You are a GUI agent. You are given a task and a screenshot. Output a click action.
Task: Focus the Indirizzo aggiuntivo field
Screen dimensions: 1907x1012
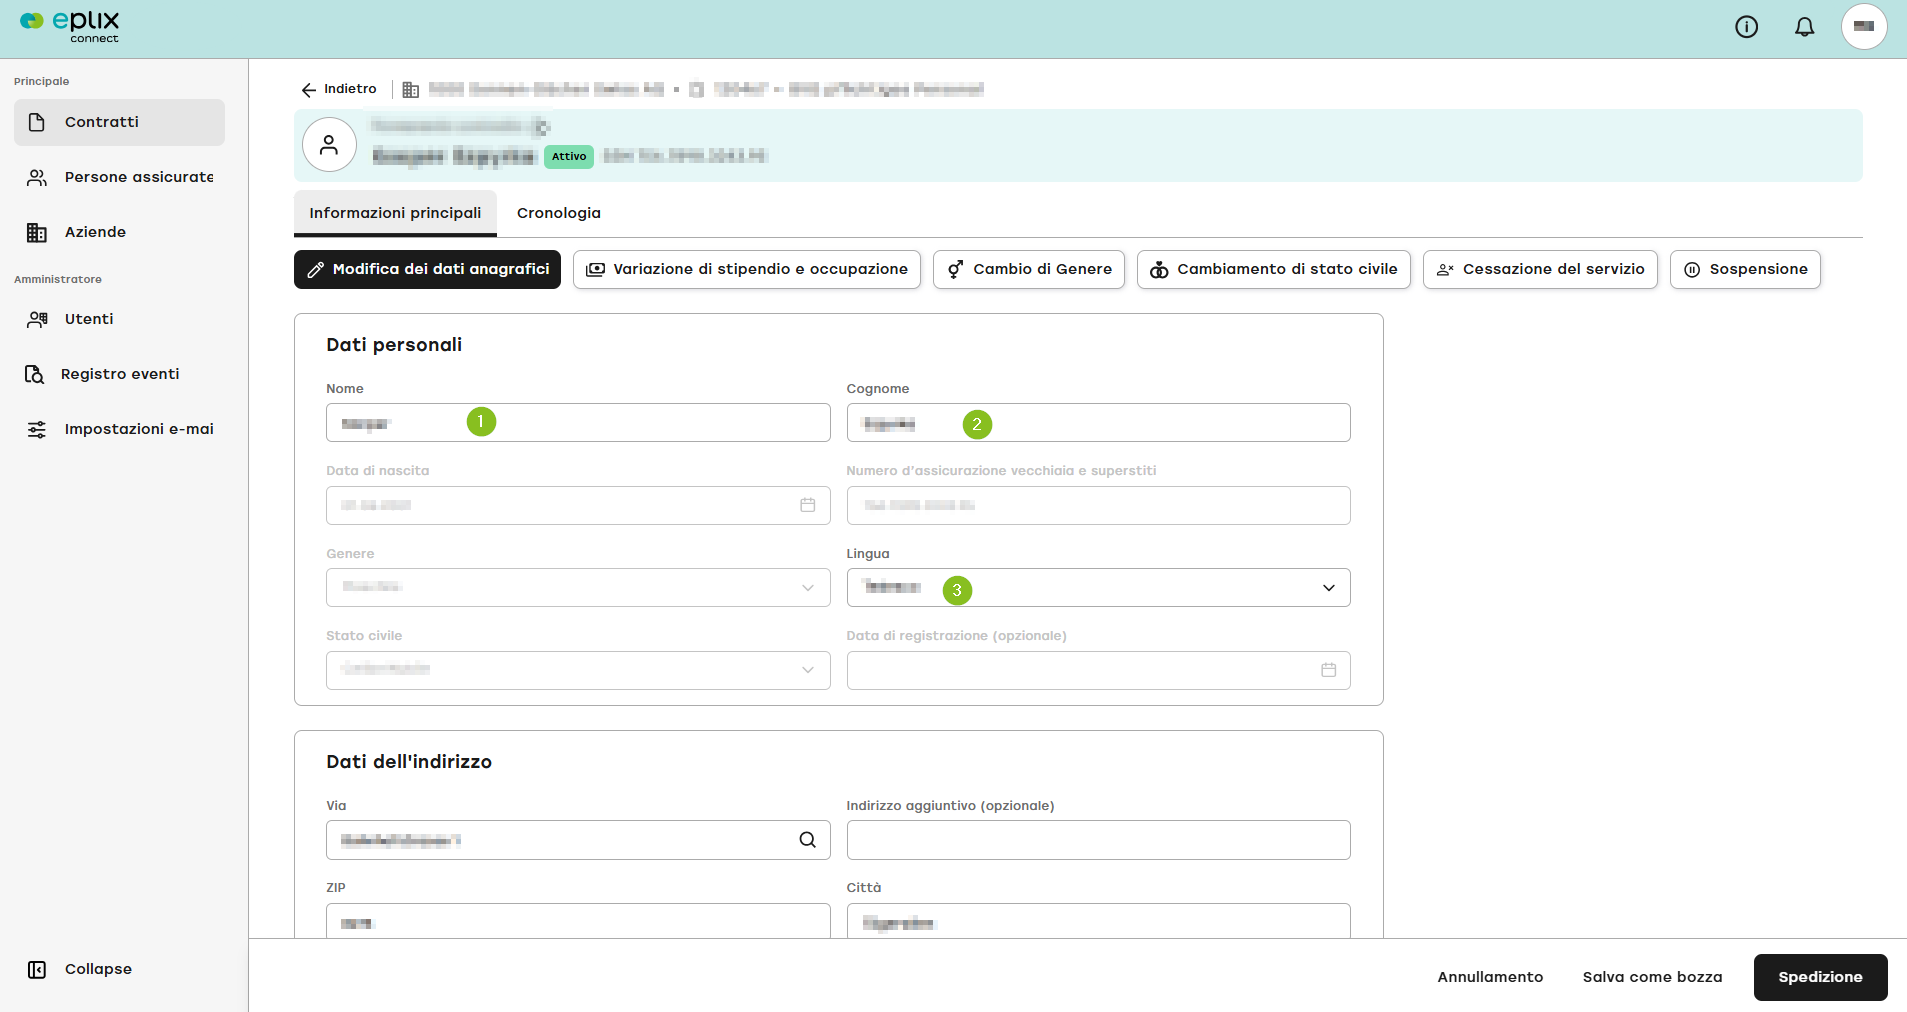(x=1098, y=840)
